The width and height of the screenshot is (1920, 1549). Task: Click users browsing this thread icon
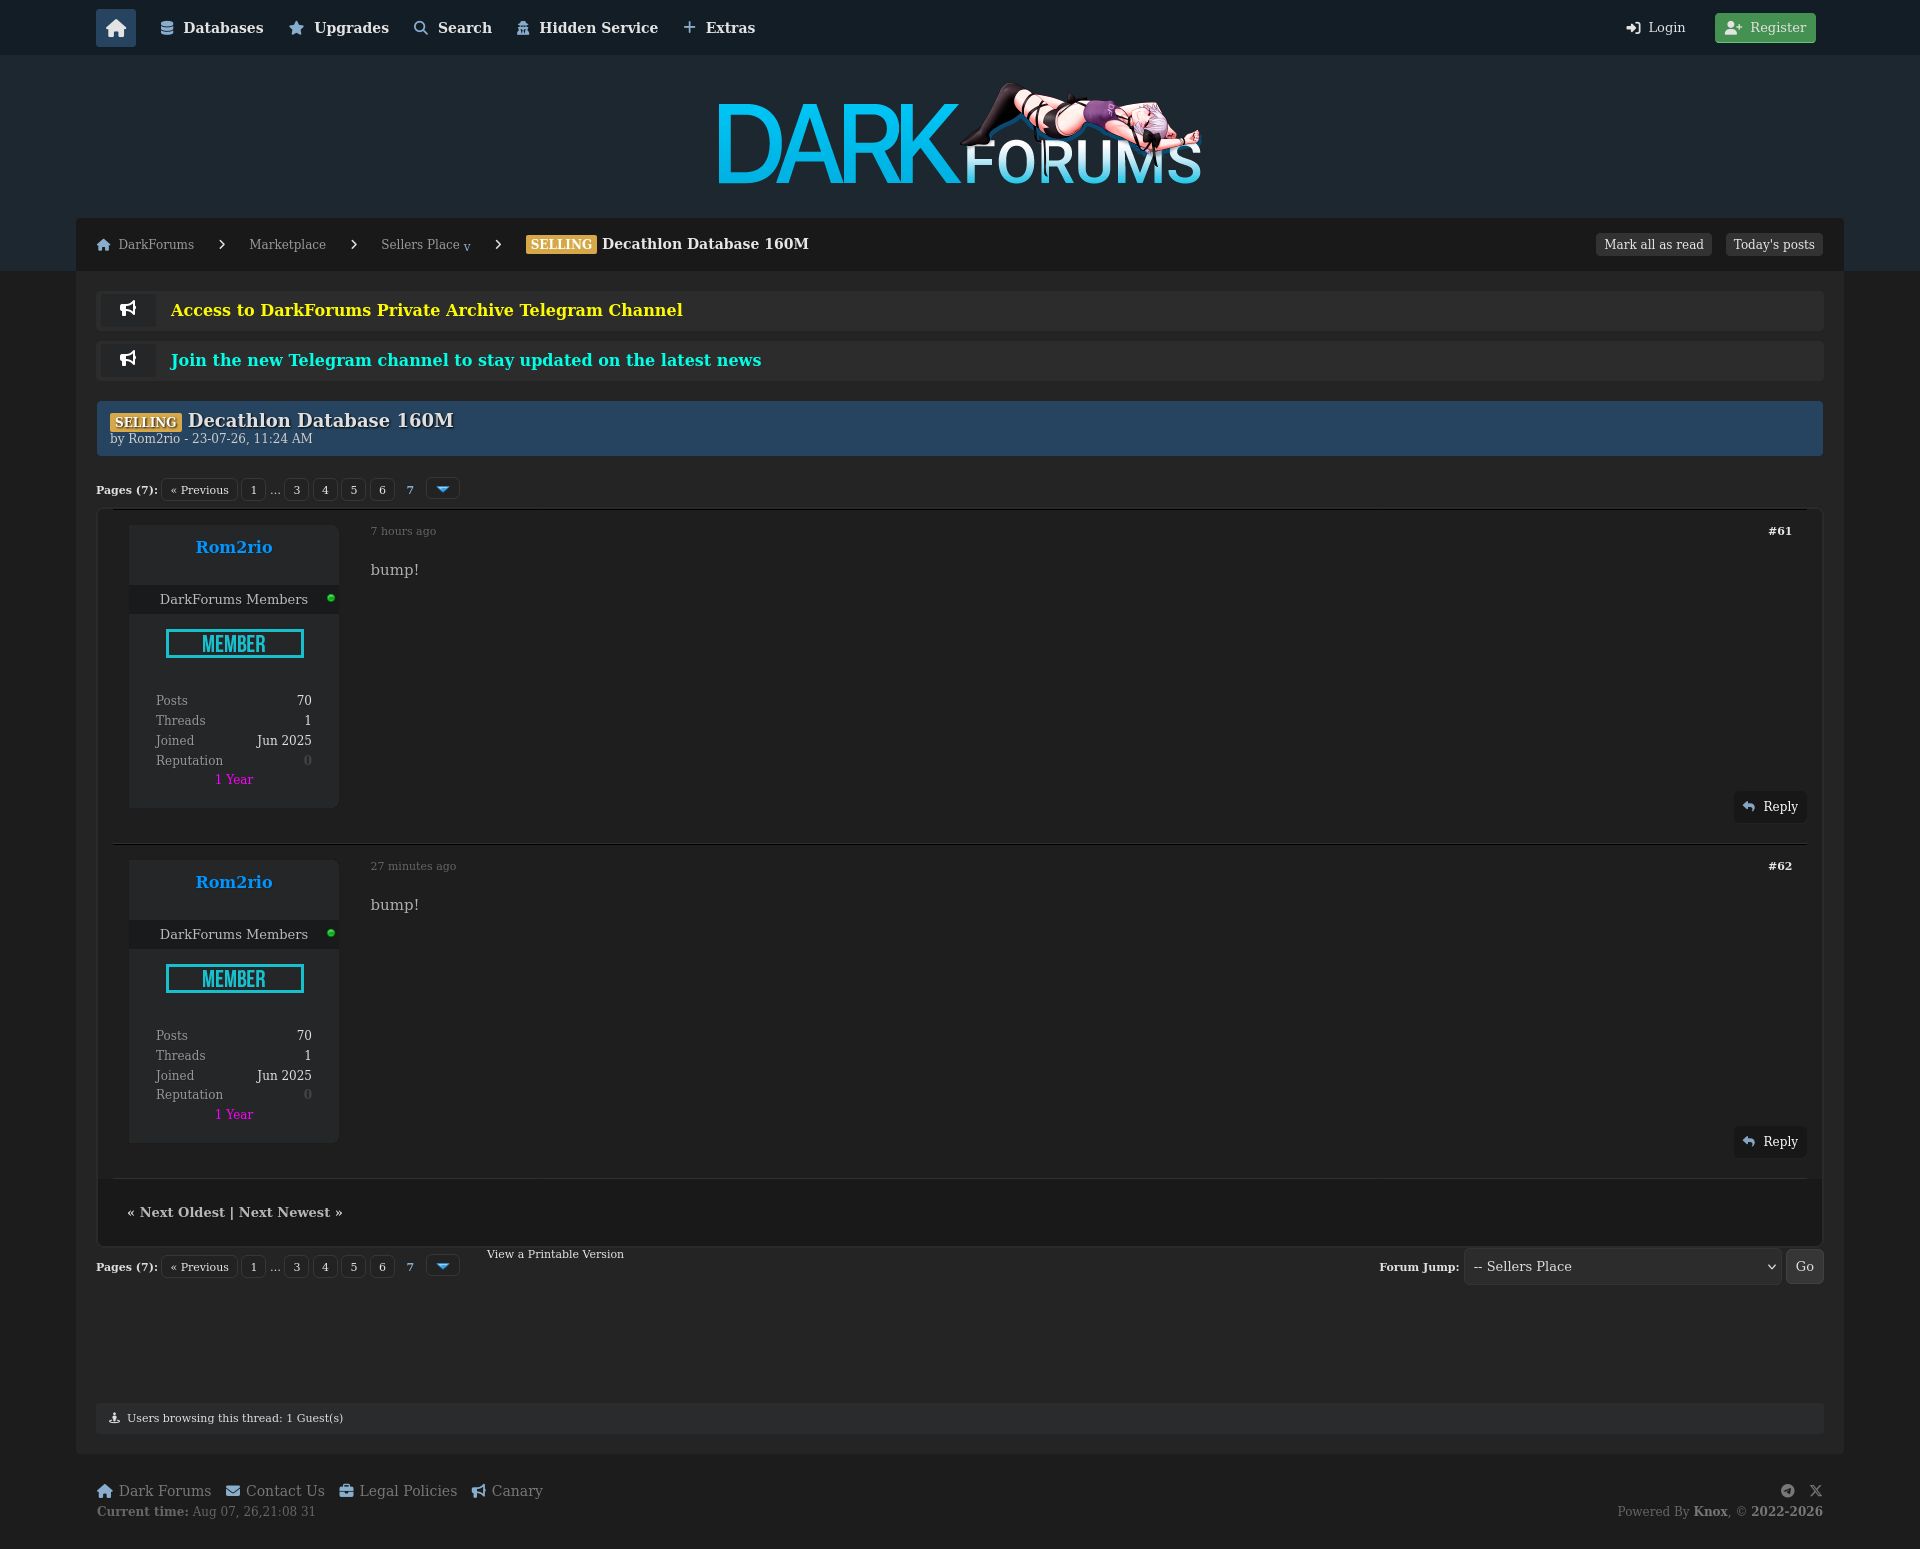114,1418
